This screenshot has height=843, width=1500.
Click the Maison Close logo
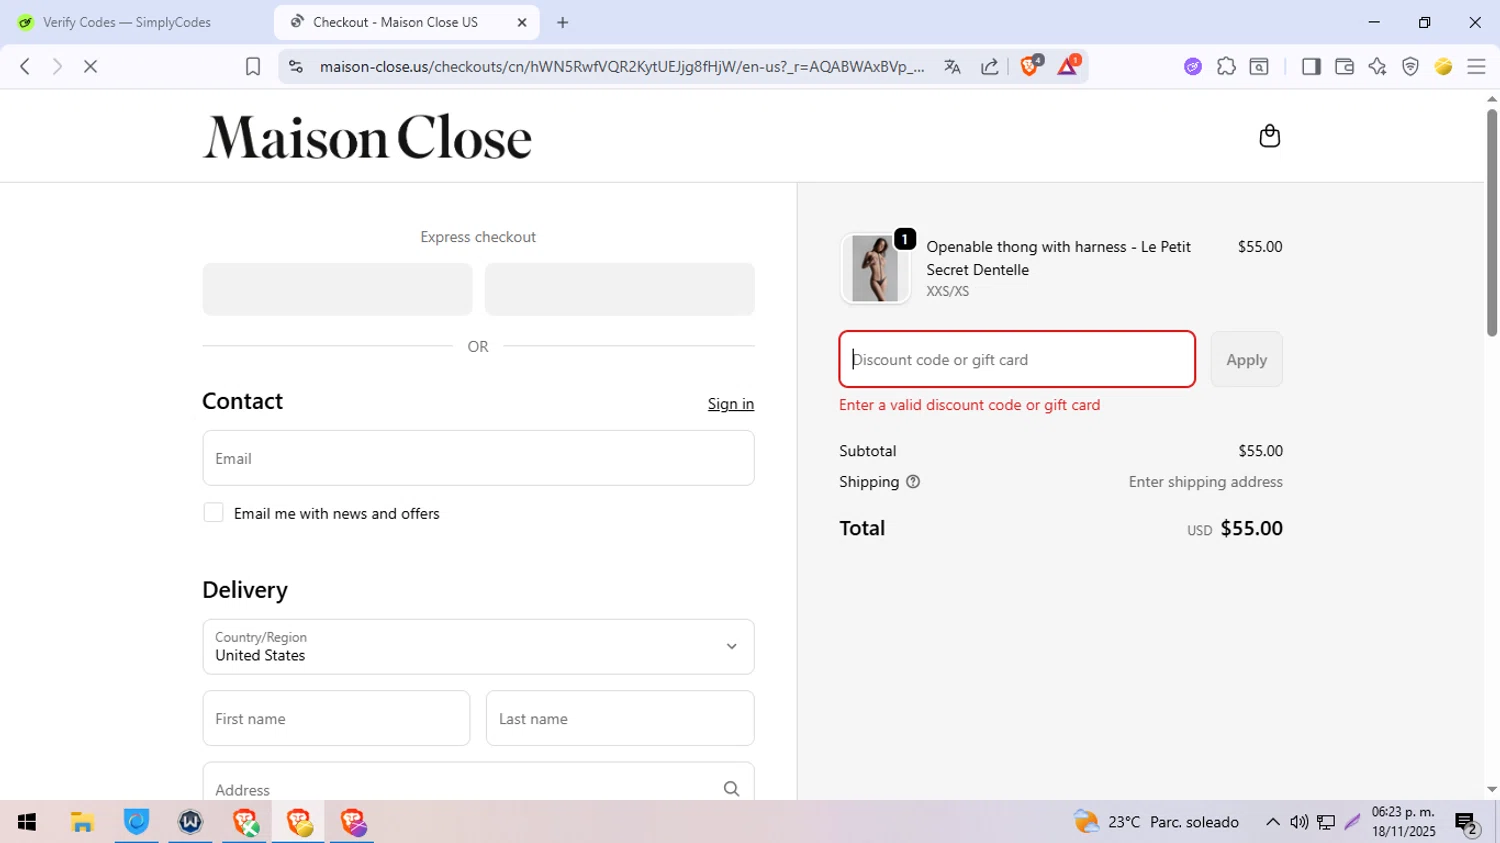(367, 137)
